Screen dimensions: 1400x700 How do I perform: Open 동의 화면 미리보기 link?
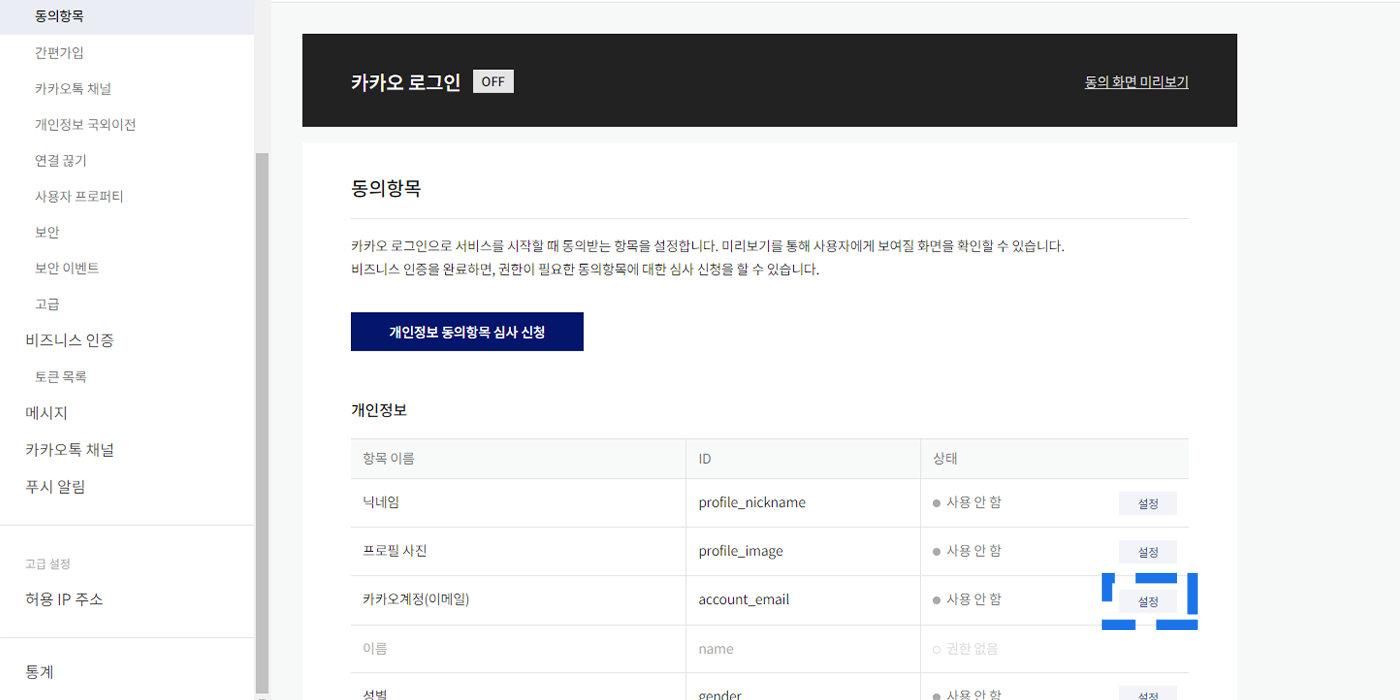coord(1136,82)
